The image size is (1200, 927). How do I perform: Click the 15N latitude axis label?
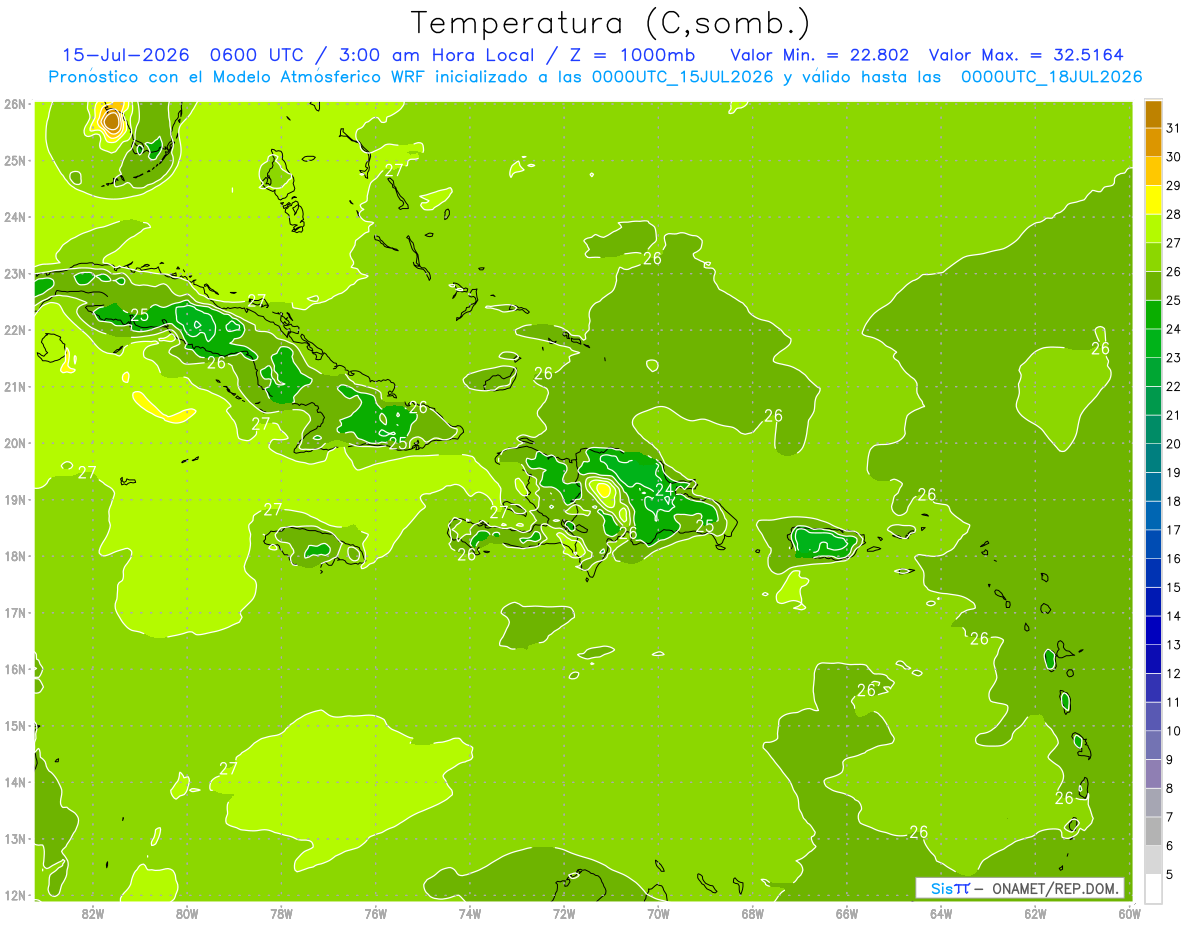tap(15, 725)
